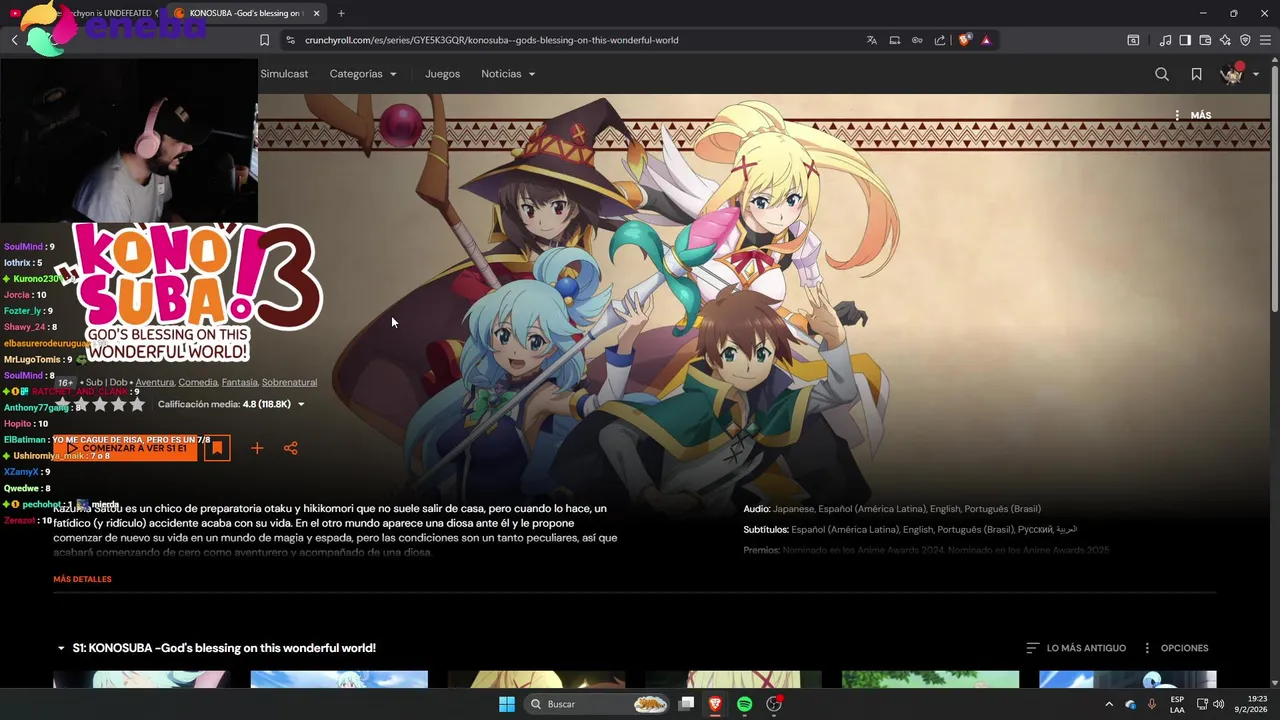Close the KONOSUBA browser tab
This screenshot has width=1280, height=720.
click(x=317, y=13)
